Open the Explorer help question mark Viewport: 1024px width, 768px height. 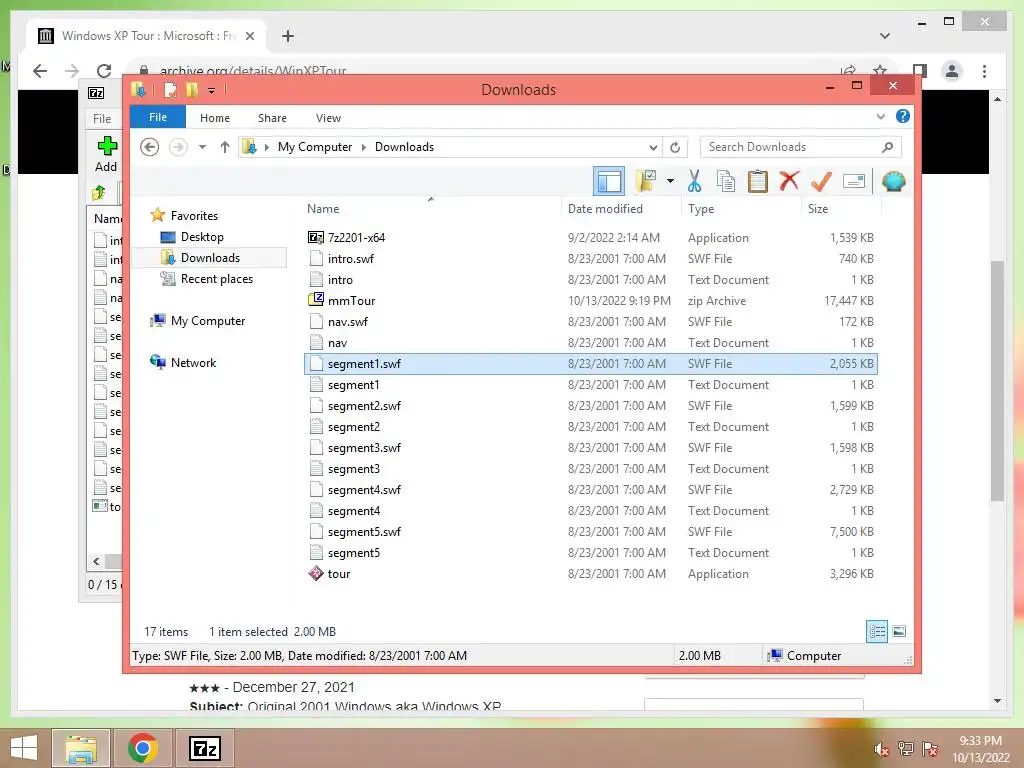pos(903,116)
